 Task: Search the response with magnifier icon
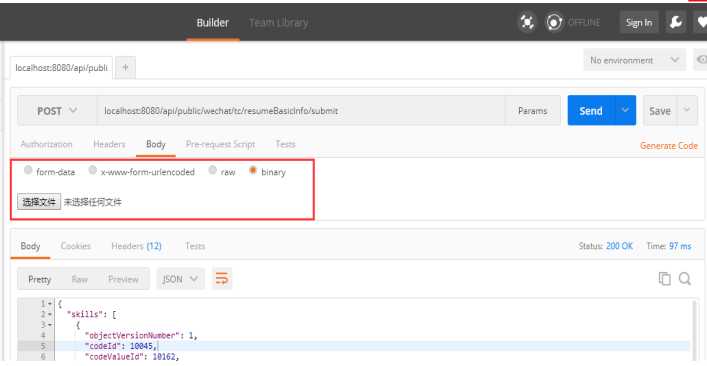tap(684, 279)
